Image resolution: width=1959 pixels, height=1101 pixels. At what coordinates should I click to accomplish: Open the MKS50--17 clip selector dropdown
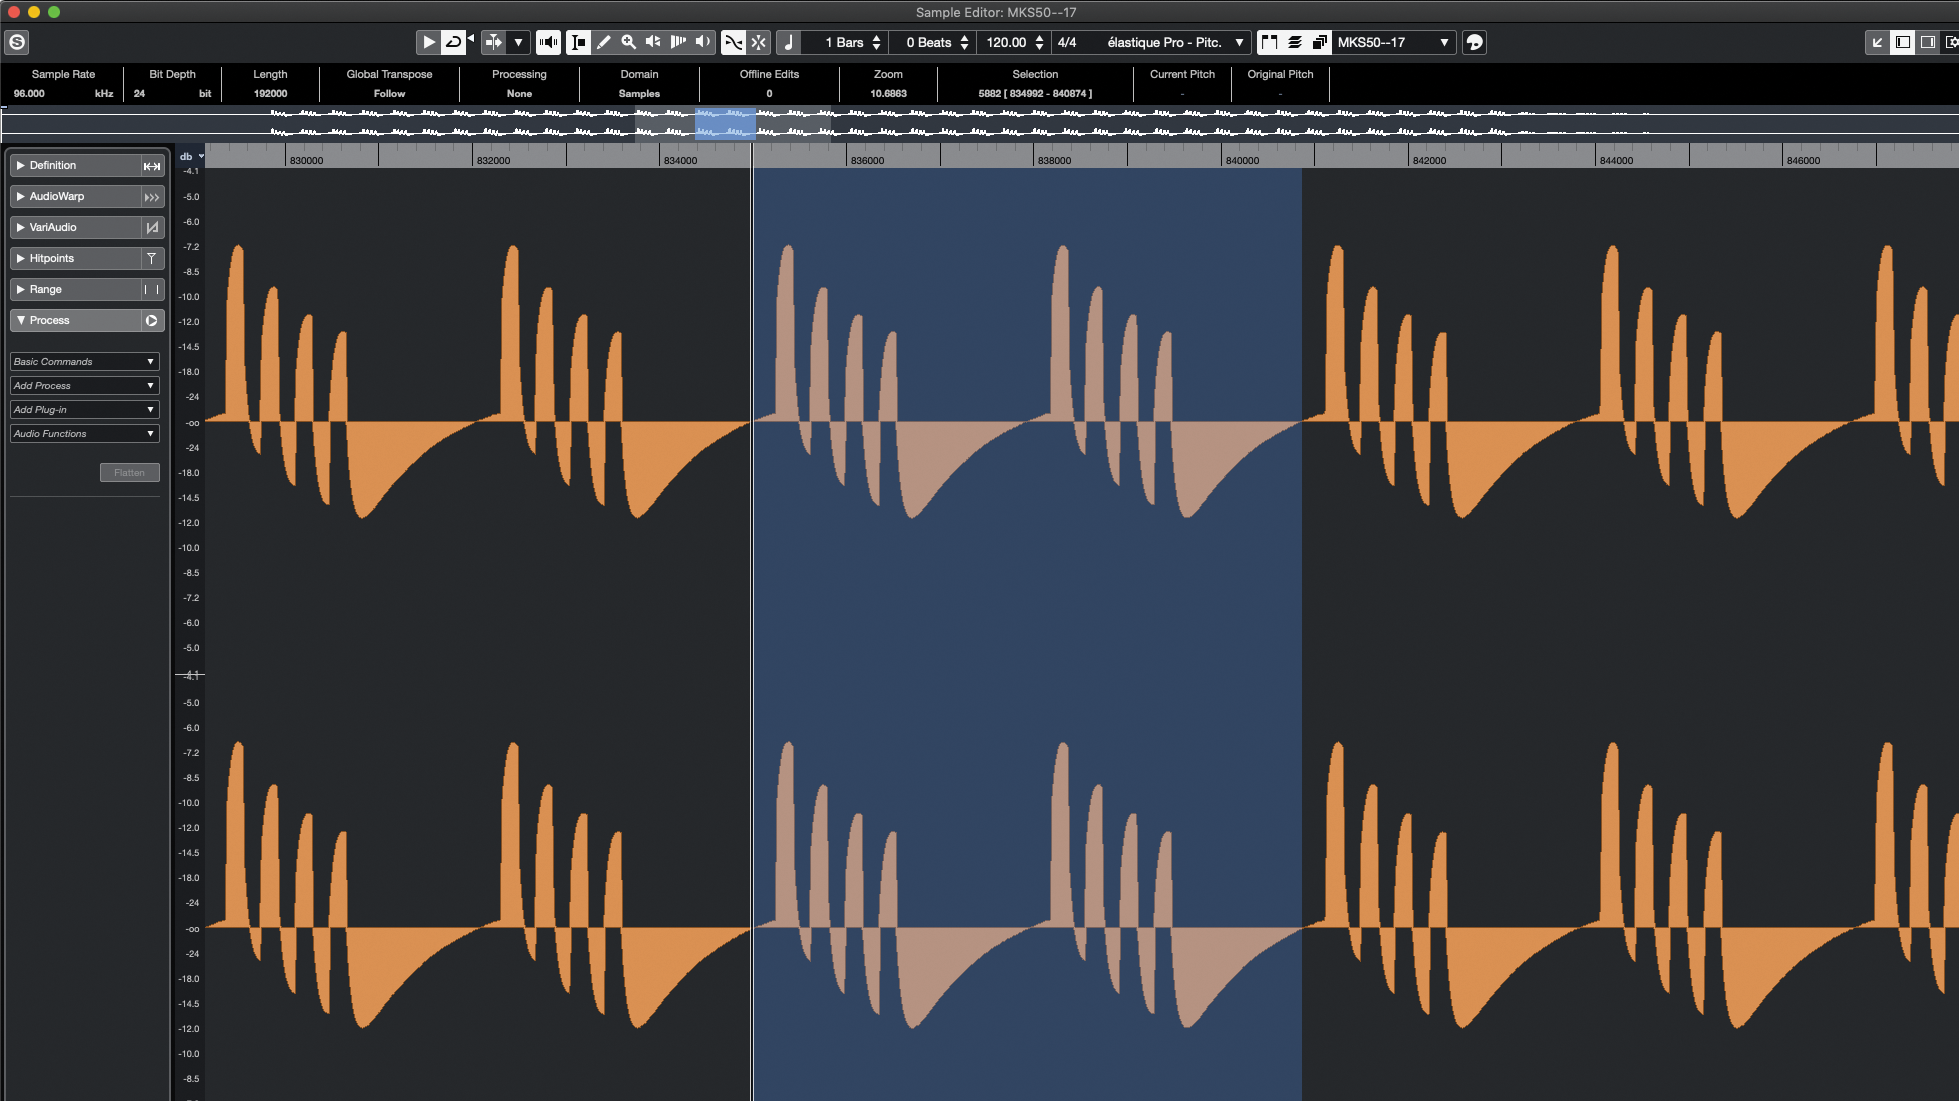pos(1392,42)
